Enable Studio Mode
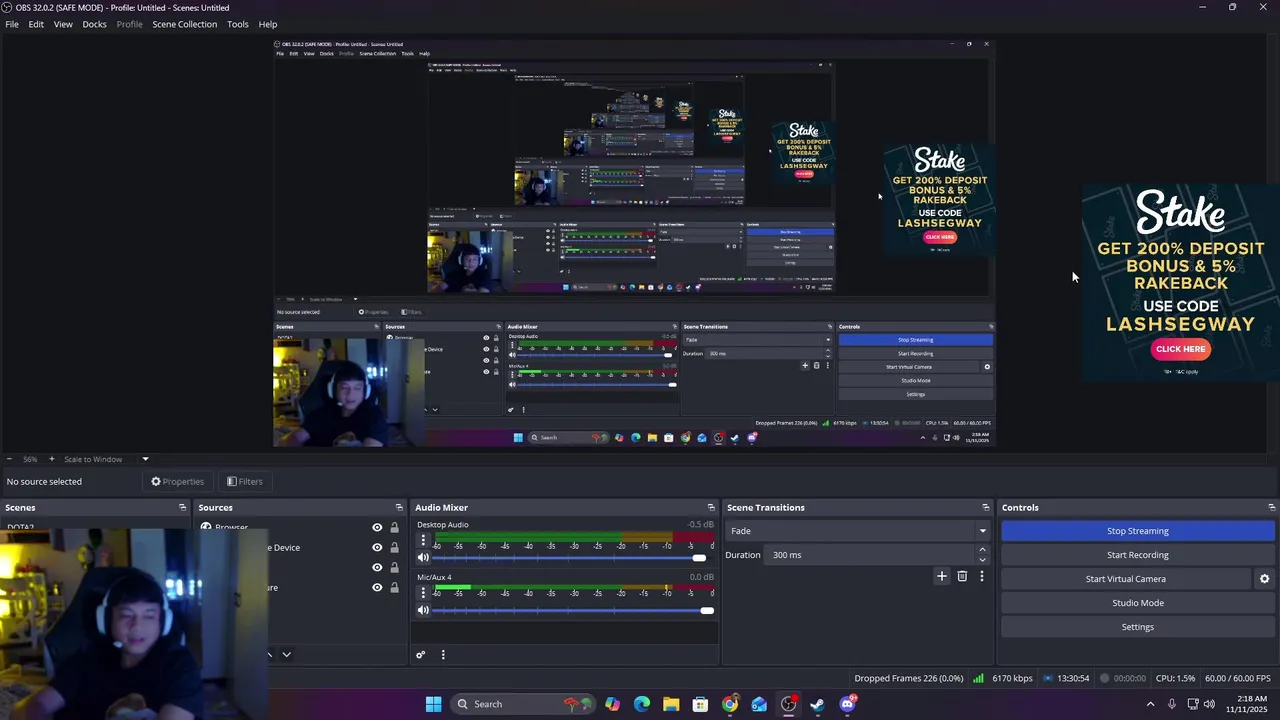This screenshot has width=1280, height=720. coord(1138,603)
